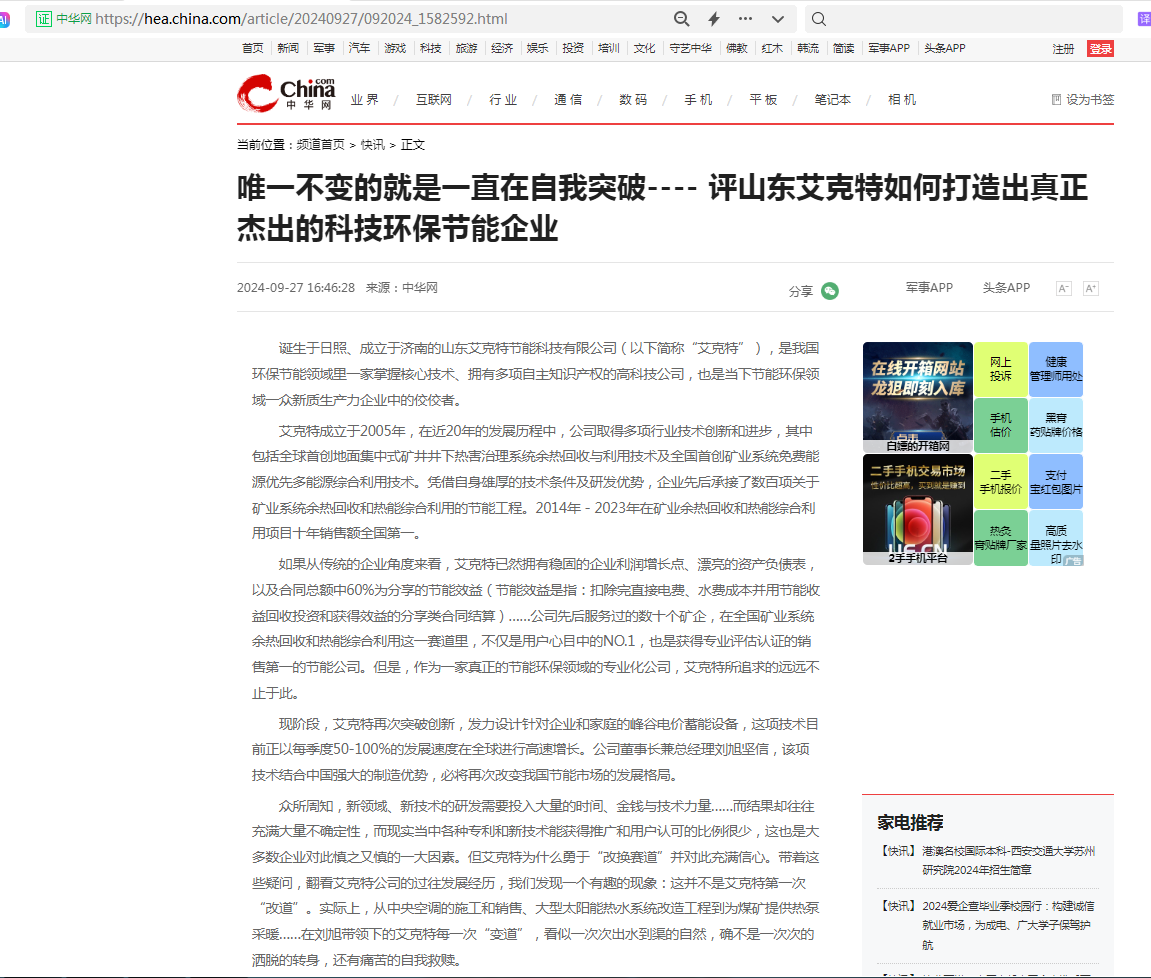This screenshot has width=1151, height=978.
Task: Click 头条APP link beside share
Action: (1006, 288)
